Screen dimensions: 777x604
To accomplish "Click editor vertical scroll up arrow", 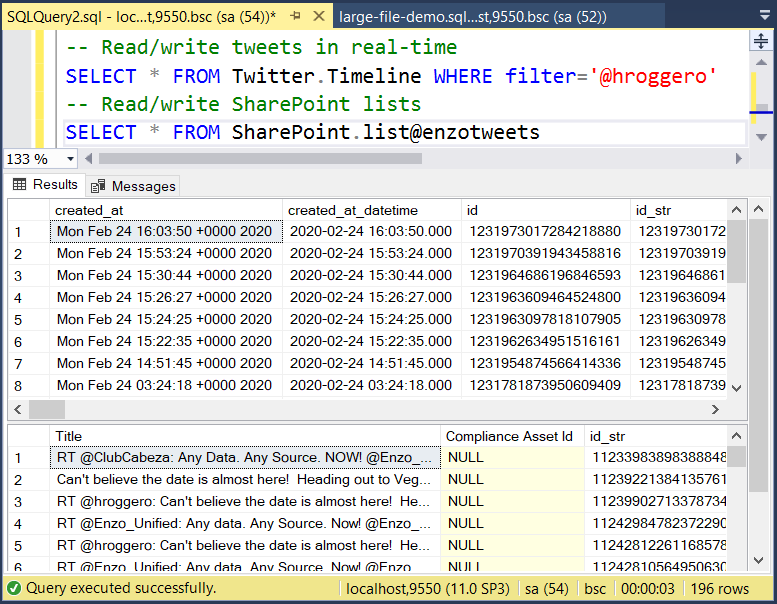I will coord(761,62).
